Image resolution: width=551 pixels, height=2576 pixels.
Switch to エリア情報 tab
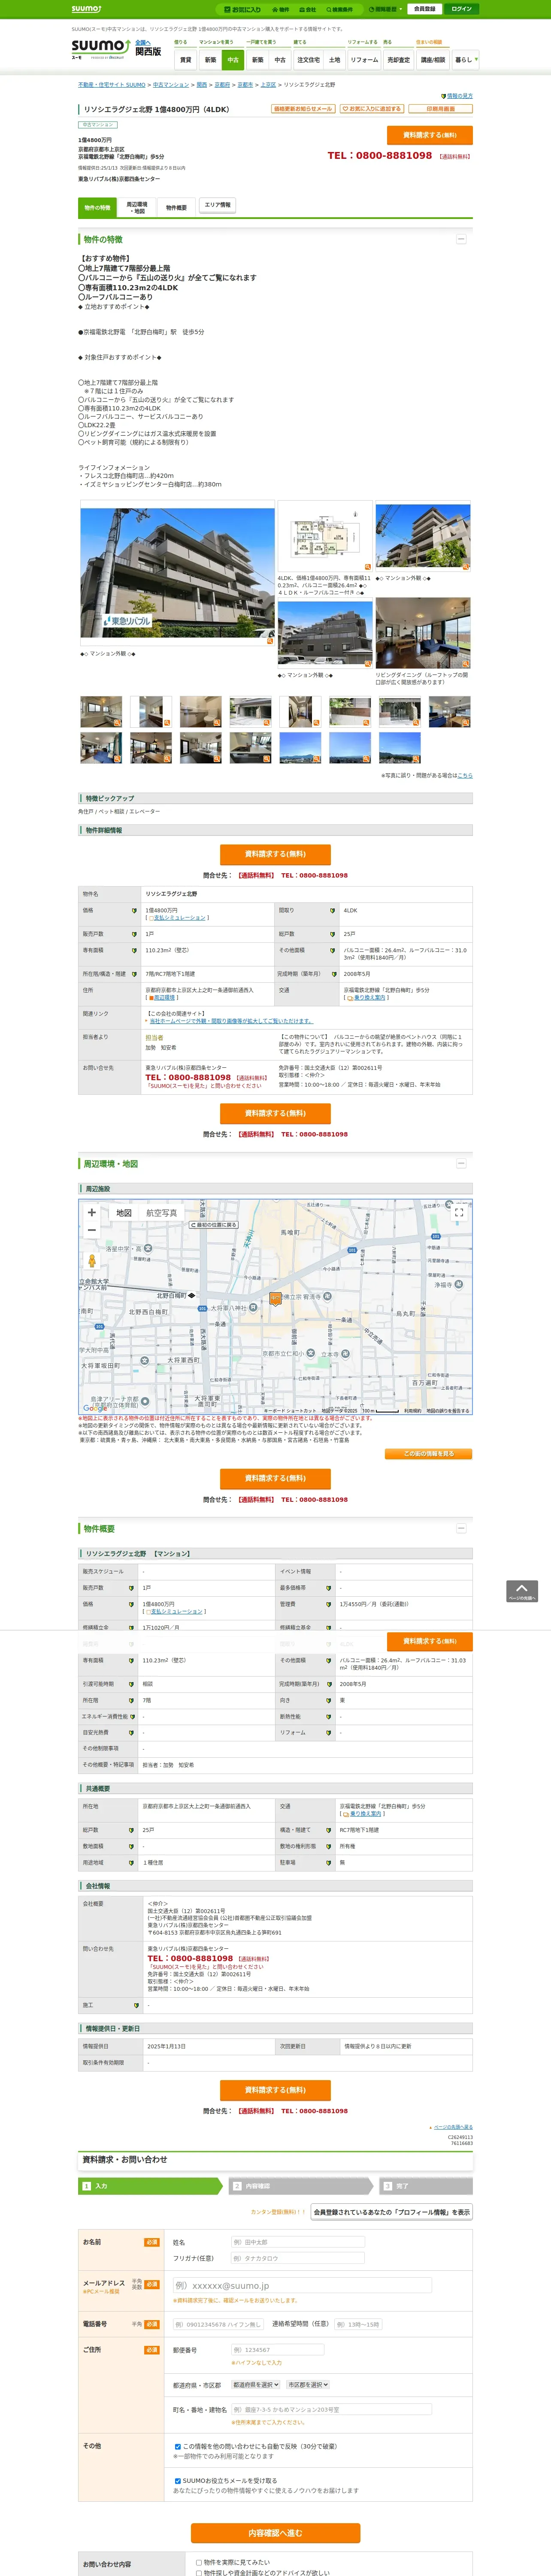tap(217, 205)
